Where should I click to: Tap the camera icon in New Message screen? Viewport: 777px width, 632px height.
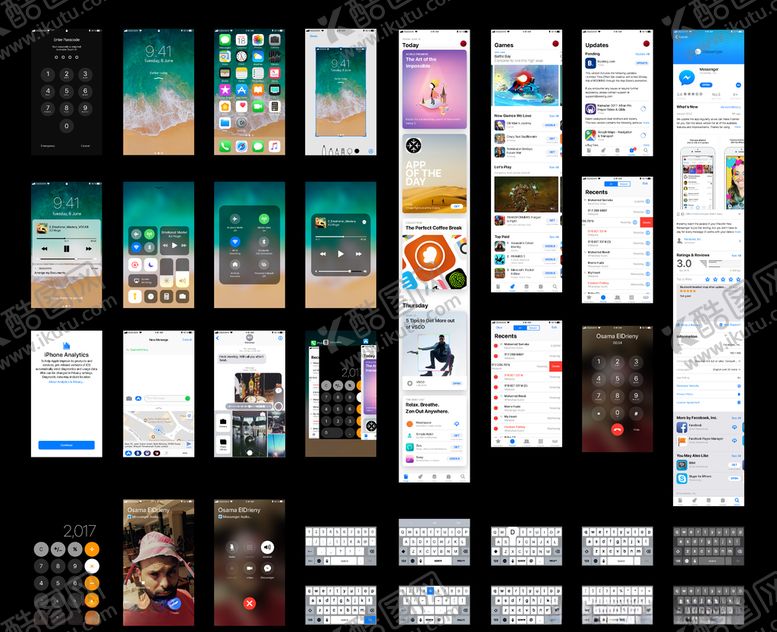coord(129,399)
